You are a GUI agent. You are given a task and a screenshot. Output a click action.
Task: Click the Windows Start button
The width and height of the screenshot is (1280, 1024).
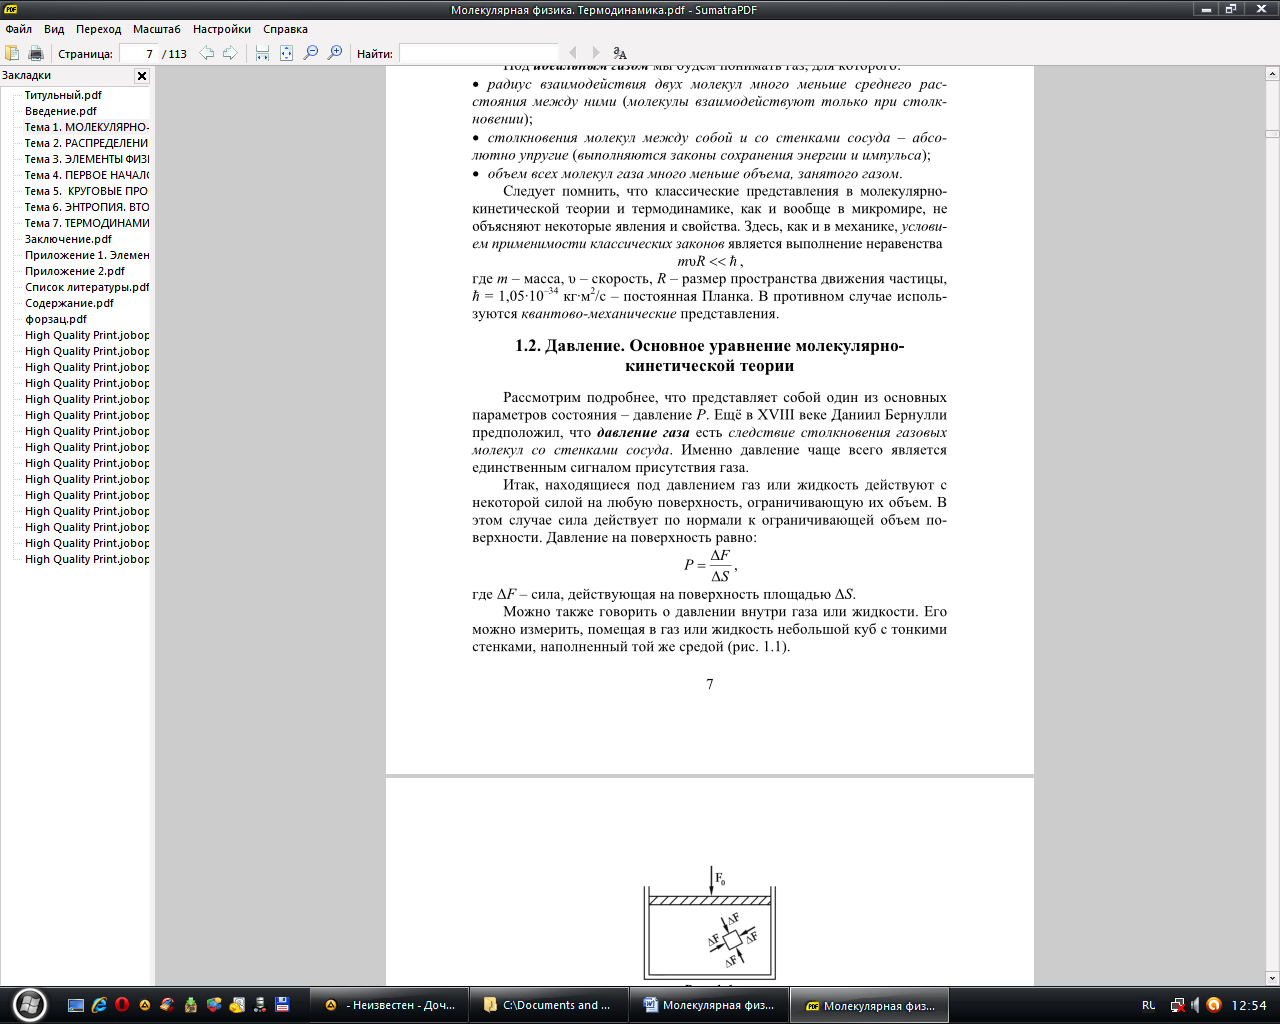(x=29, y=1005)
